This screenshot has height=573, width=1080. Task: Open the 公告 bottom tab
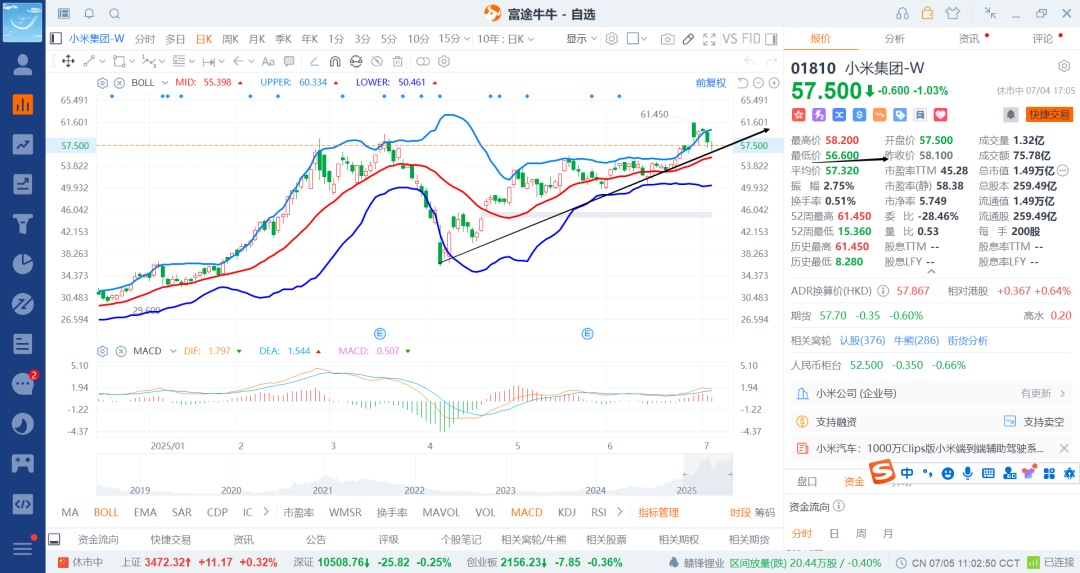click(315, 539)
